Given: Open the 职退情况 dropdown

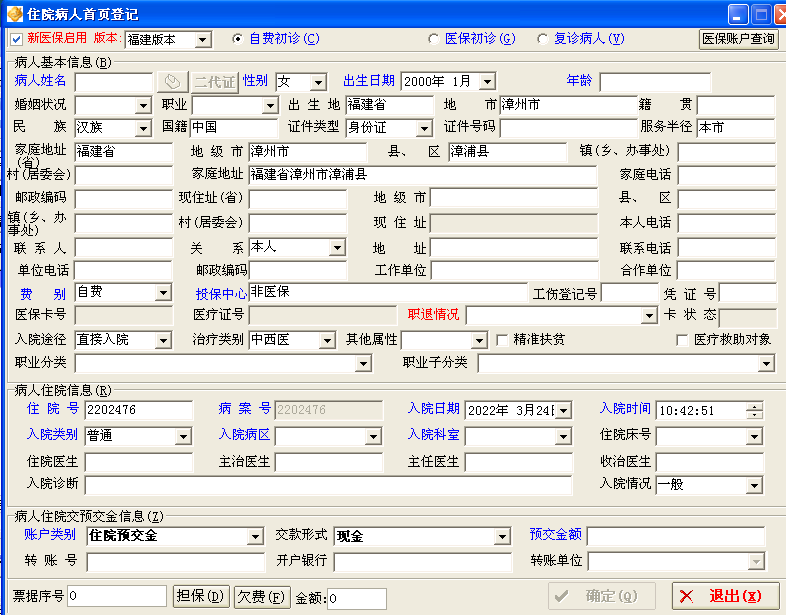Looking at the screenshot, I should click(649, 315).
